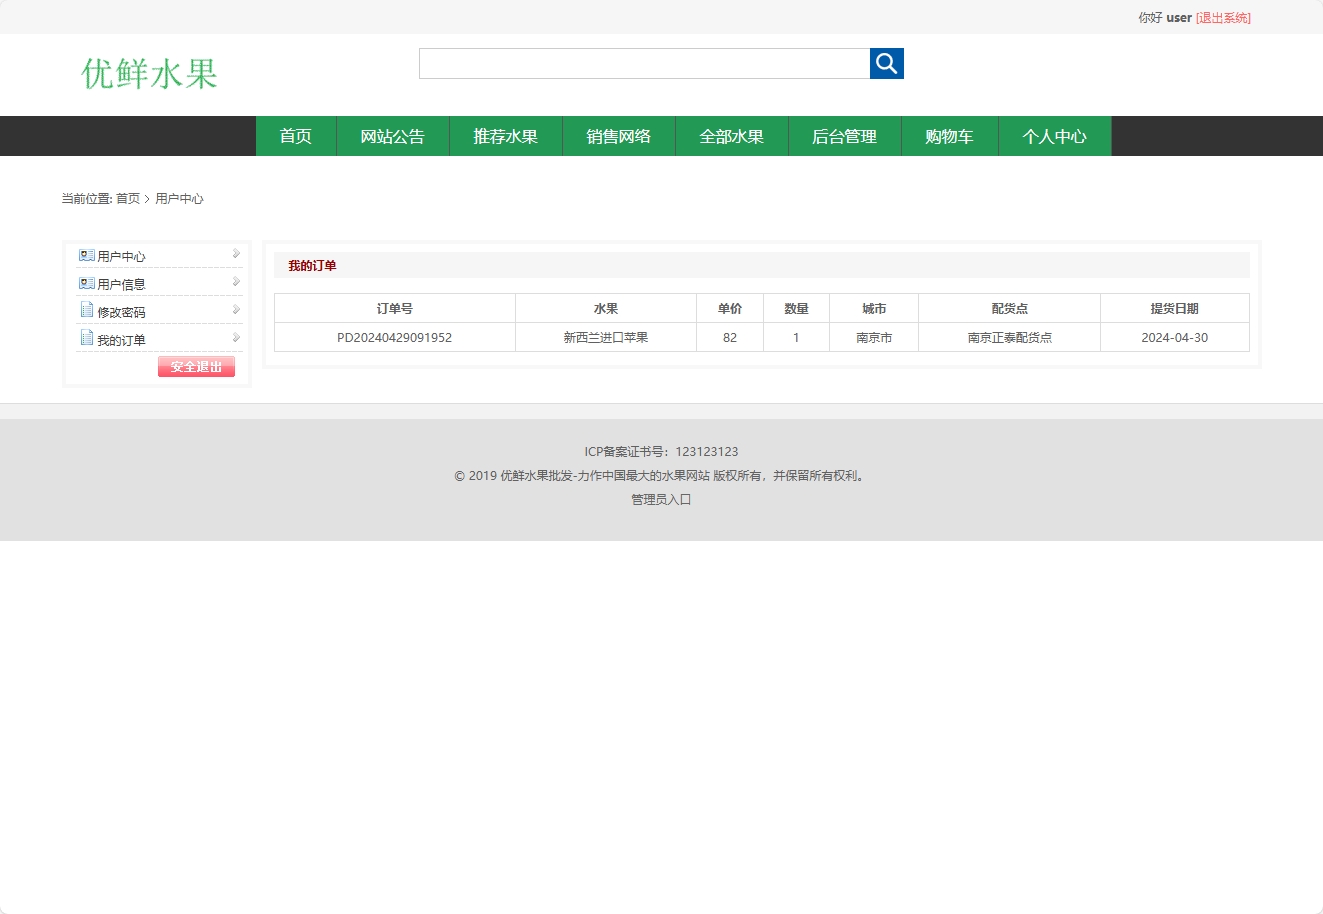
Task: Click into the search input field
Action: click(644, 63)
